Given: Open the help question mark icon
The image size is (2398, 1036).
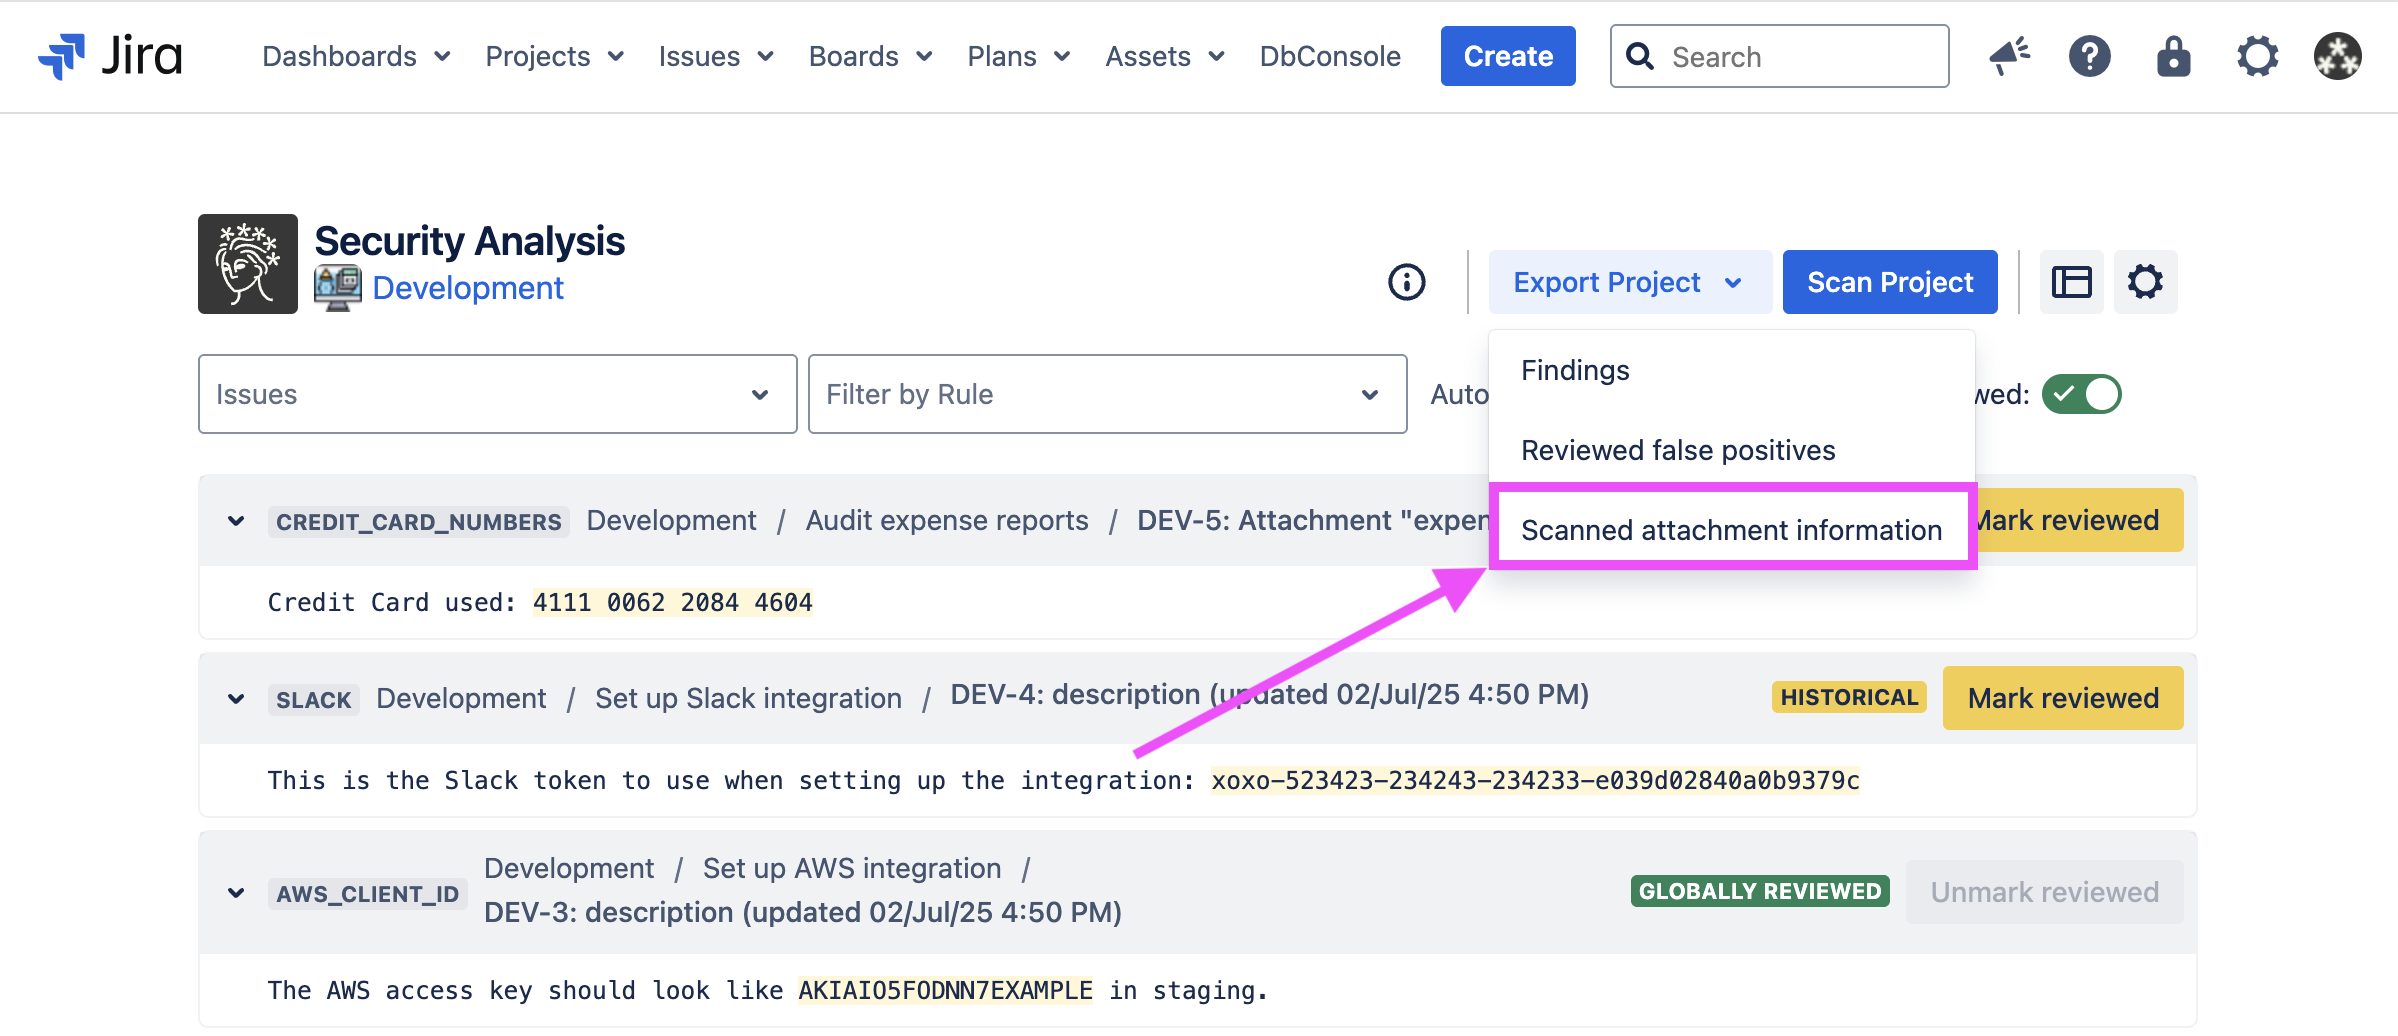Looking at the screenshot, I should [x=2089, y=56].
